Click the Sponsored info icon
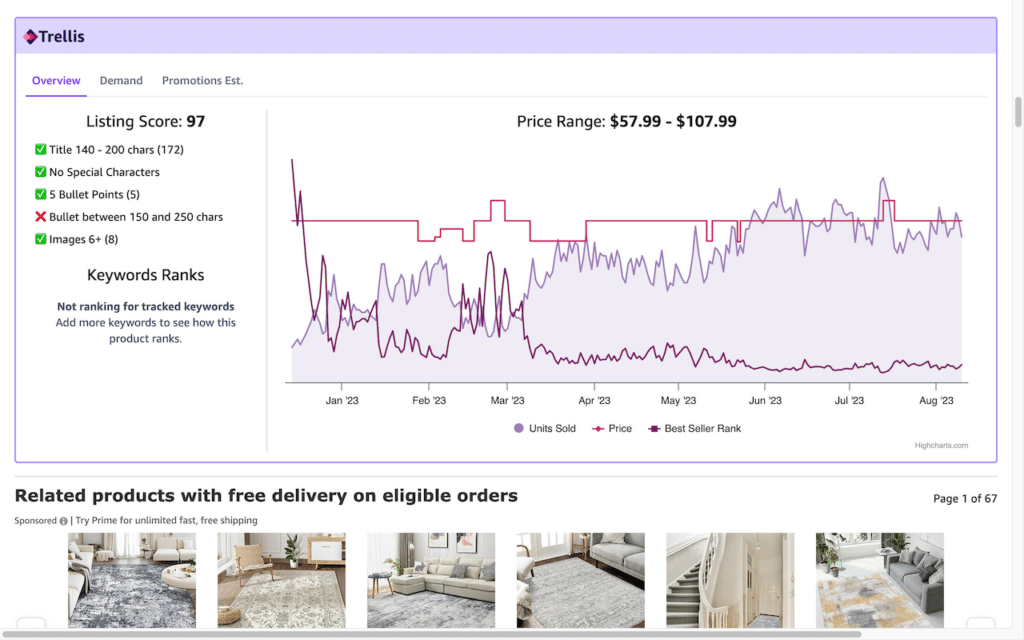The height and width of the screenshot is (640, 1024). coord(63,521)
